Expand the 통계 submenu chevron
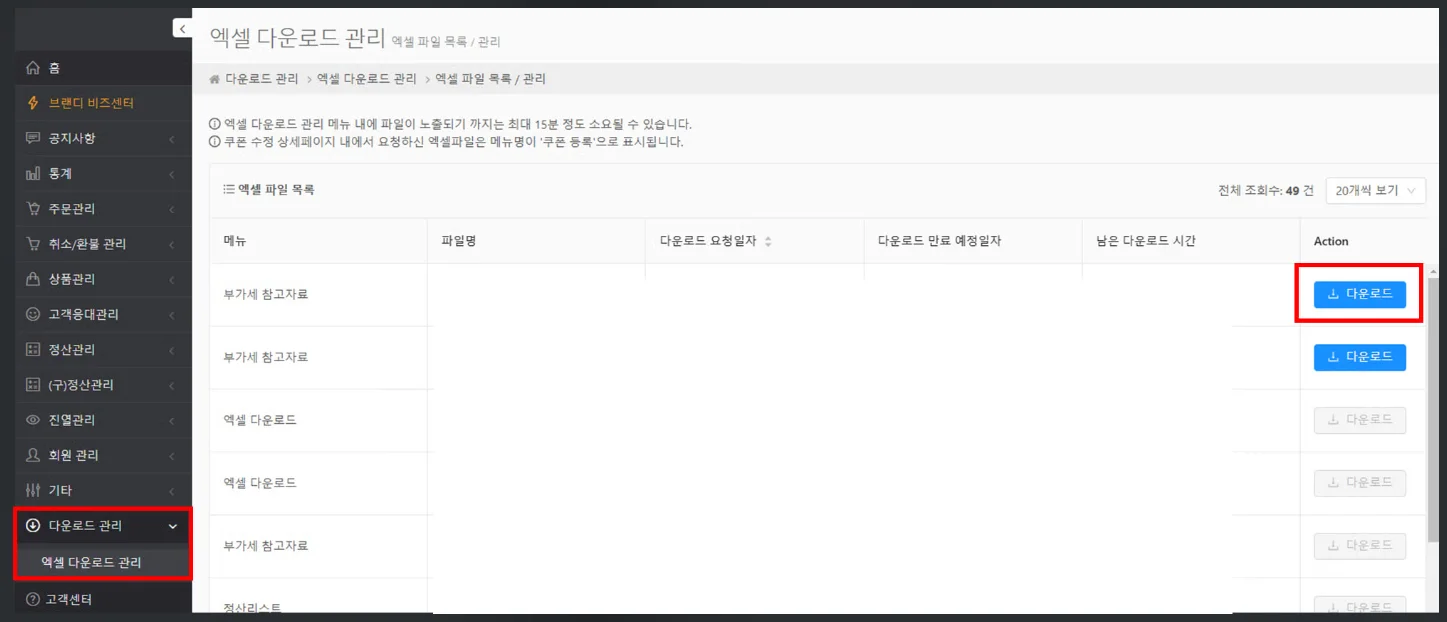1447x622 pixels. 172,174
